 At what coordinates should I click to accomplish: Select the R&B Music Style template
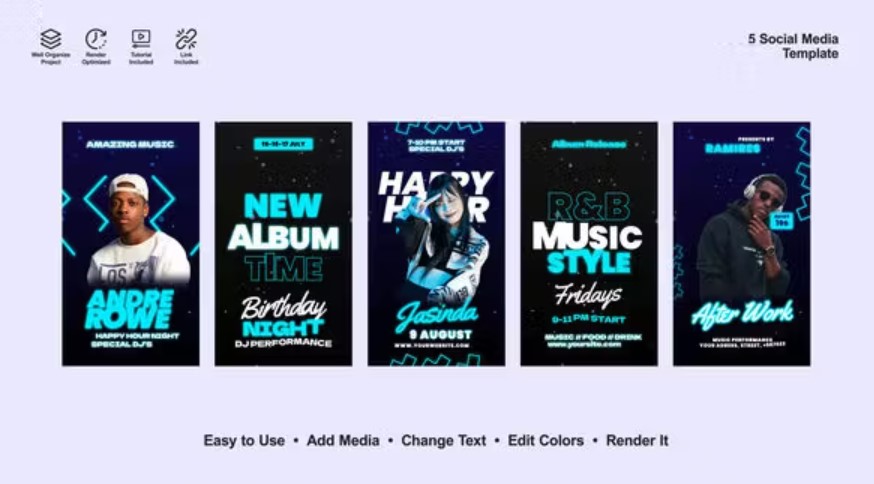pos(589,244)
